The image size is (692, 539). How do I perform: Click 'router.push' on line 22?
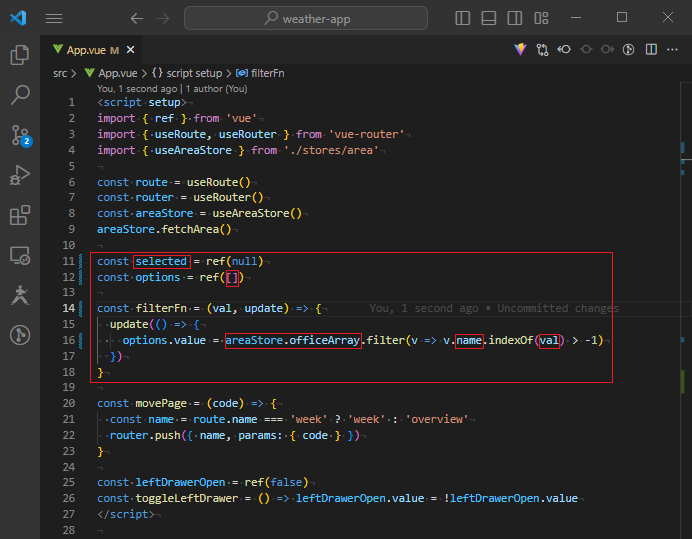tap(145, 435)
